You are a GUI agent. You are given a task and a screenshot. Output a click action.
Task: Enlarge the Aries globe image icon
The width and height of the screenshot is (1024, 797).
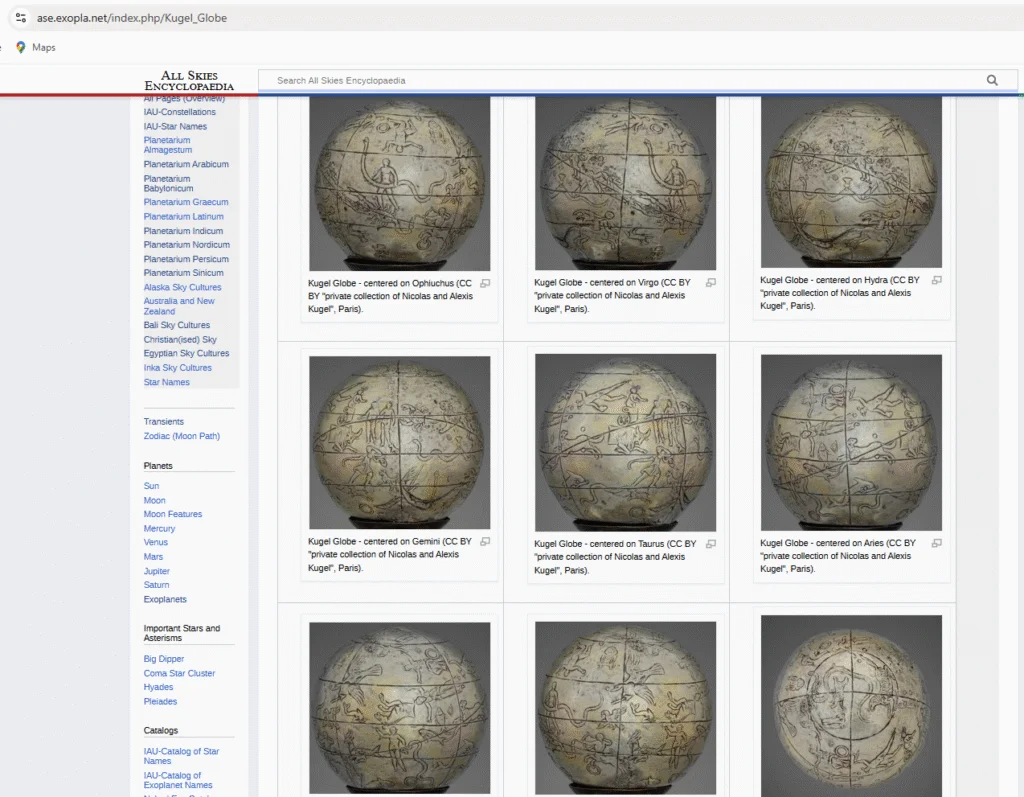point(936,543)
